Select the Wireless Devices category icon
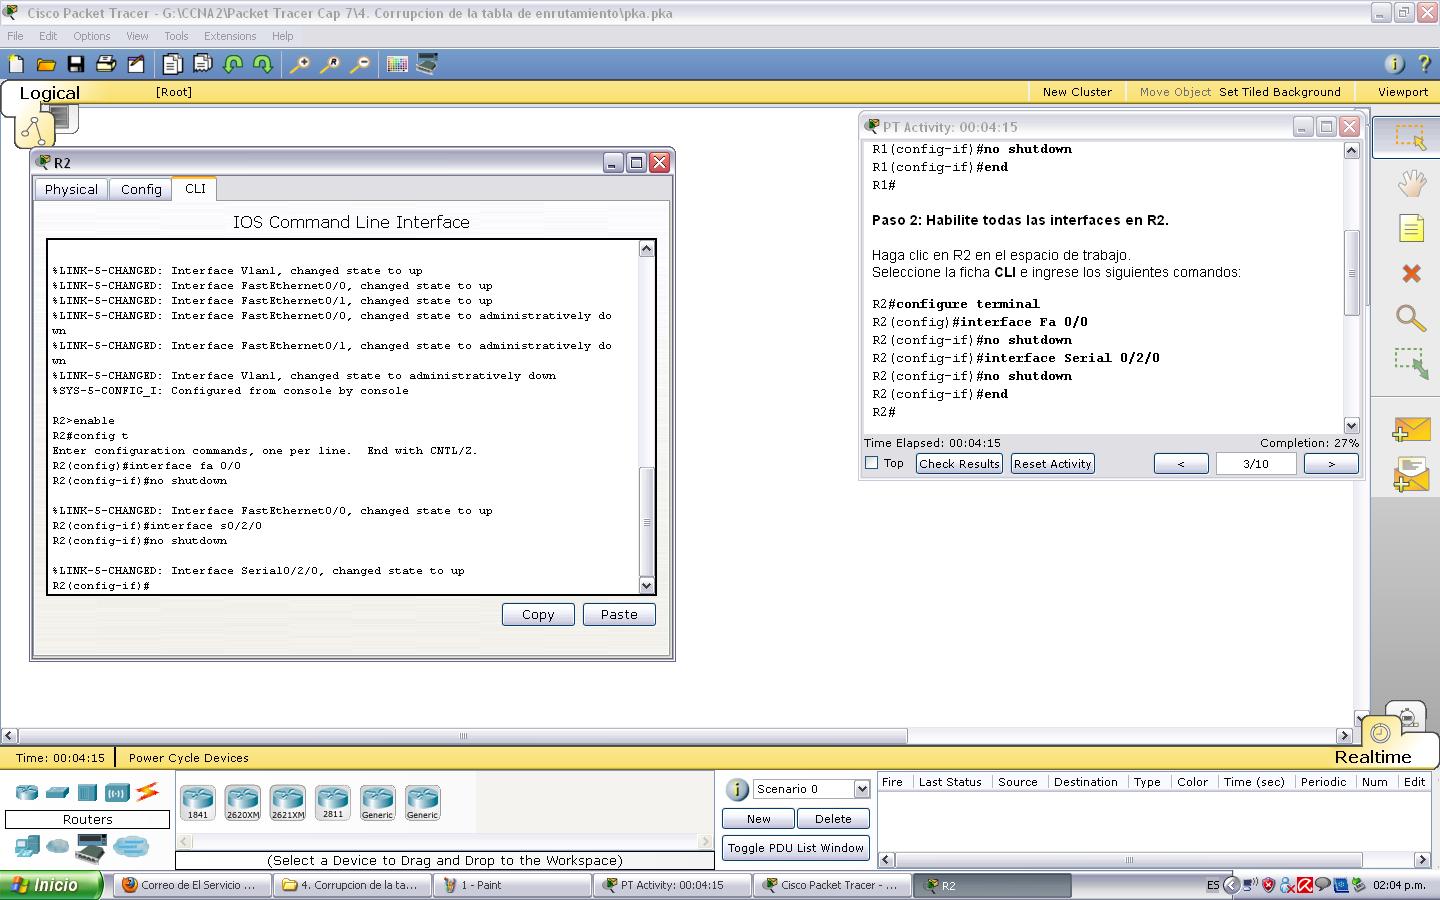The width and height of the screenshot is (1440, 900). pyautogui.click(x=117, y=793)
